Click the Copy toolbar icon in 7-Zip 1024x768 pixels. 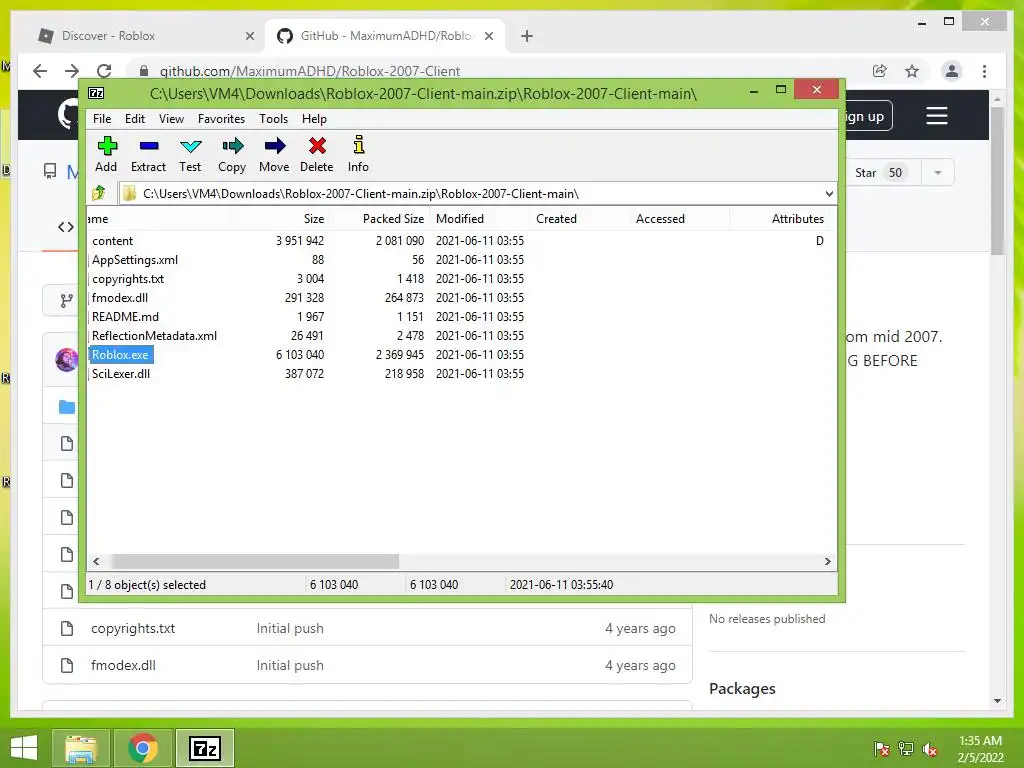pyautogui.click(x=232, y=154)
